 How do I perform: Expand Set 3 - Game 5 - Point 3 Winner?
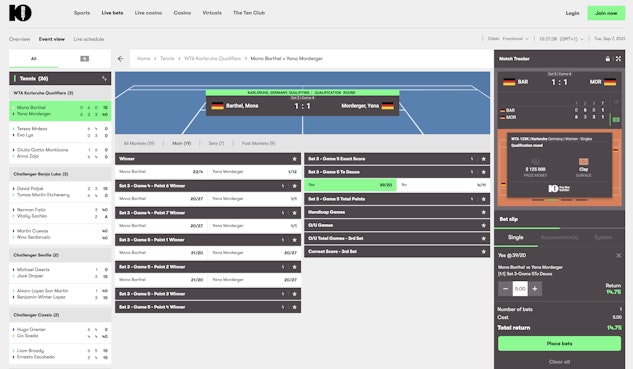click(208, 294)
